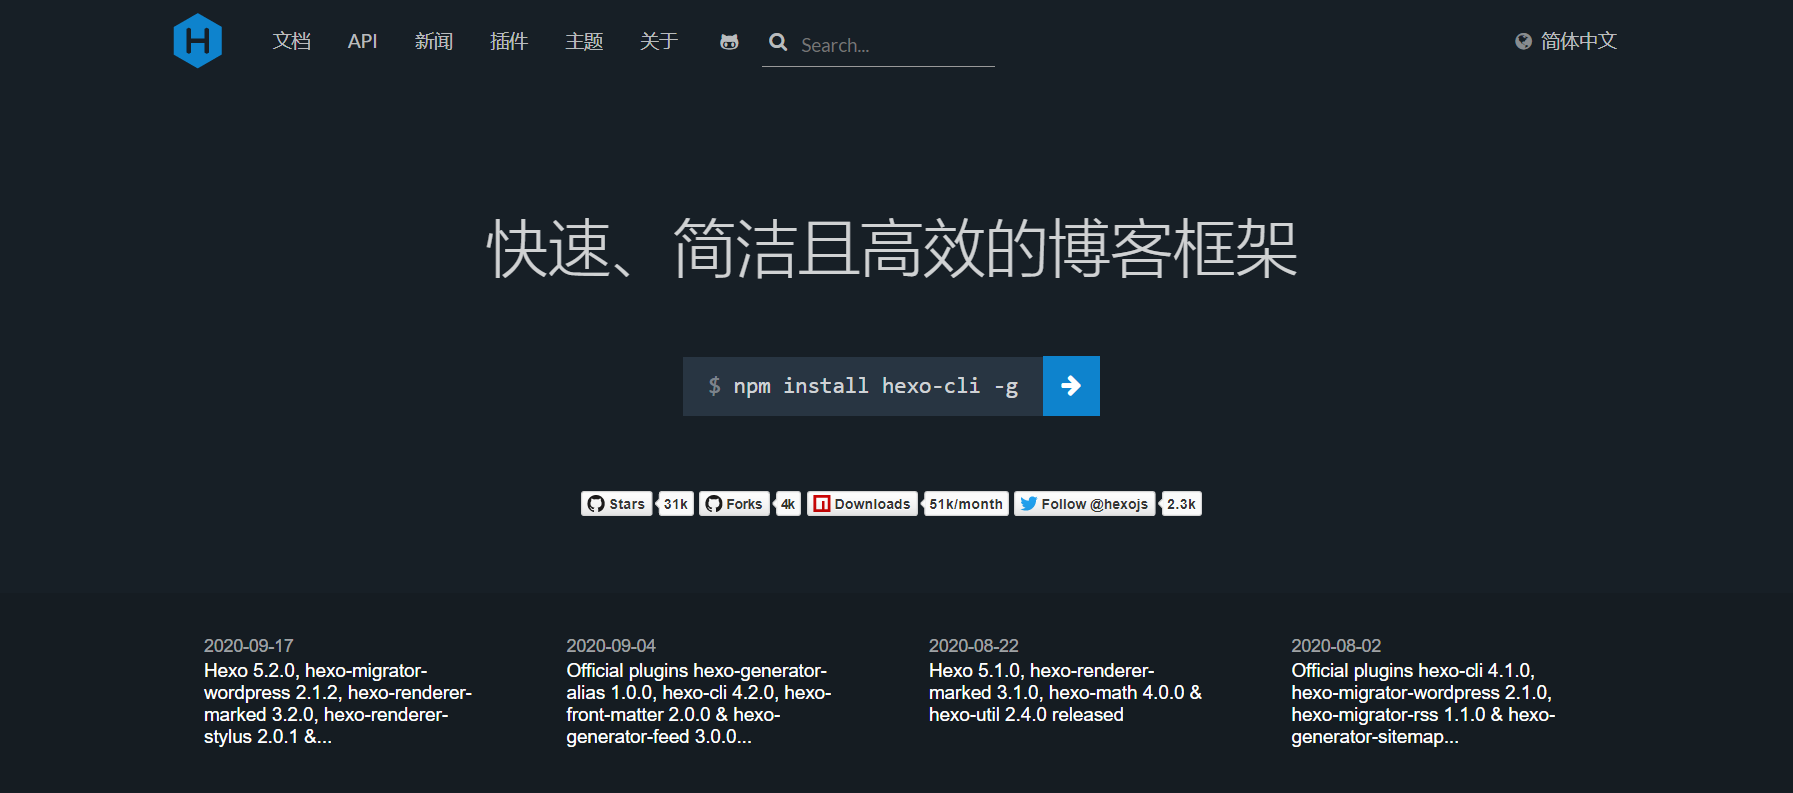
Task: Open the 主题 themes page
Action: 584,41
